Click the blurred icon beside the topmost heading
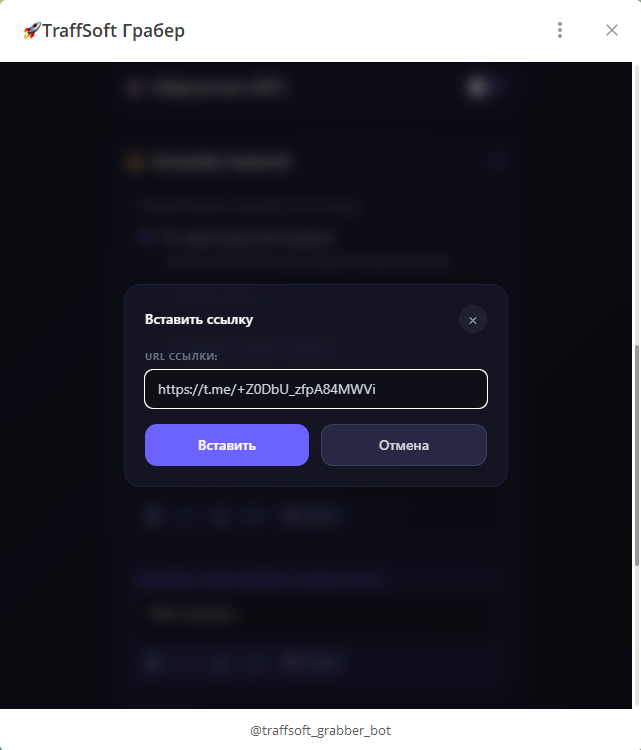 point(134,88)
